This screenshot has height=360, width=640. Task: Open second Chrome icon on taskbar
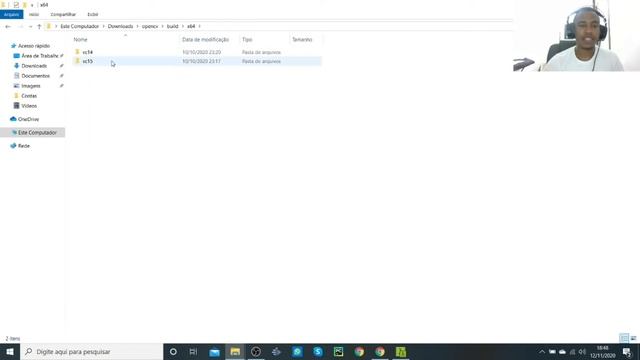point(380,351)
